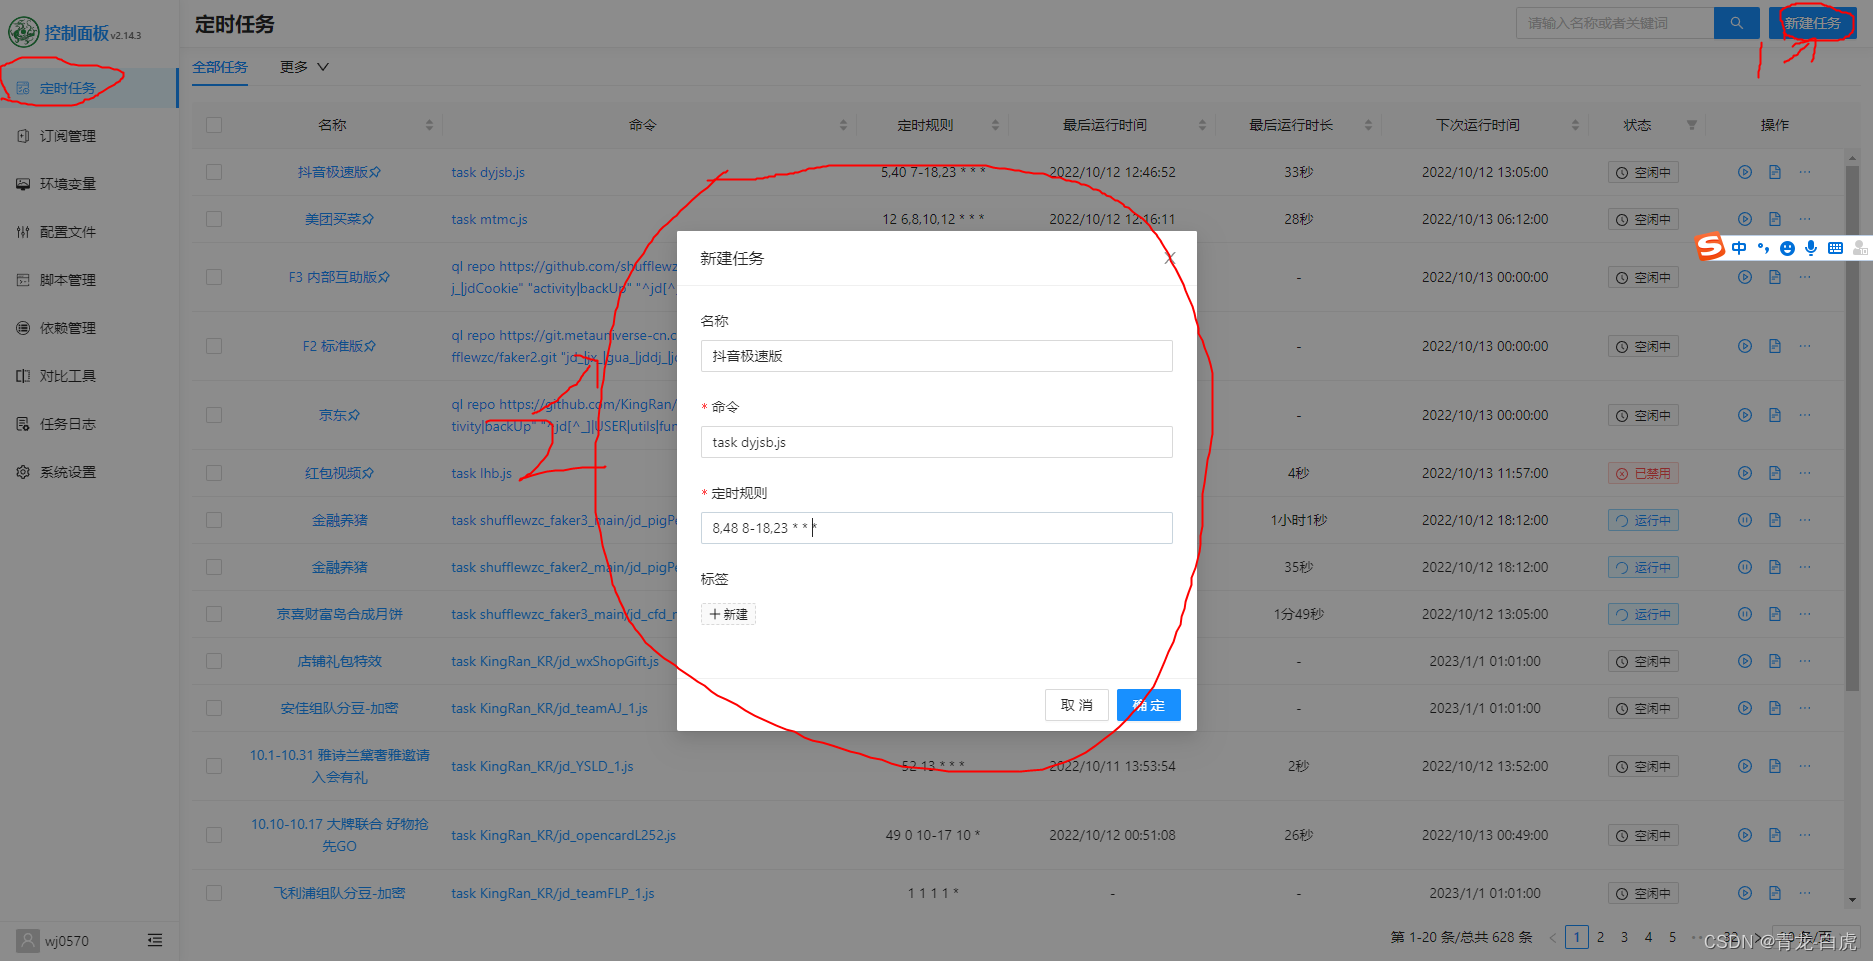Click the 名称 input field in dialog
Screen dimensions: 1873x961
[x=936, y=356]
